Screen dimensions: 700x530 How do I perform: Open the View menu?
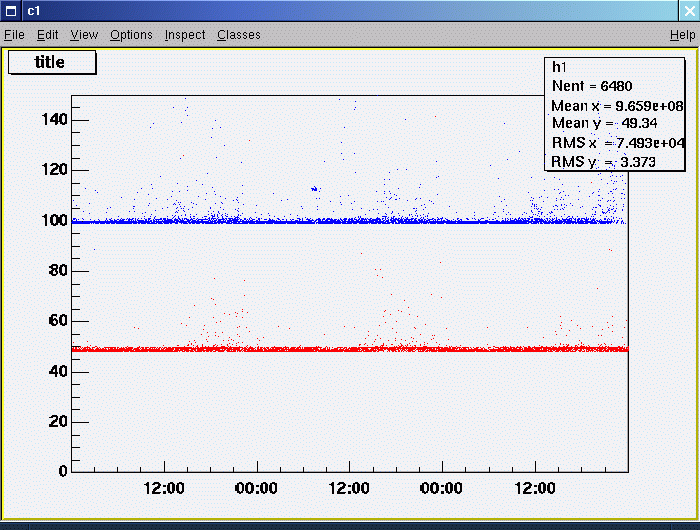coord(84,35)
